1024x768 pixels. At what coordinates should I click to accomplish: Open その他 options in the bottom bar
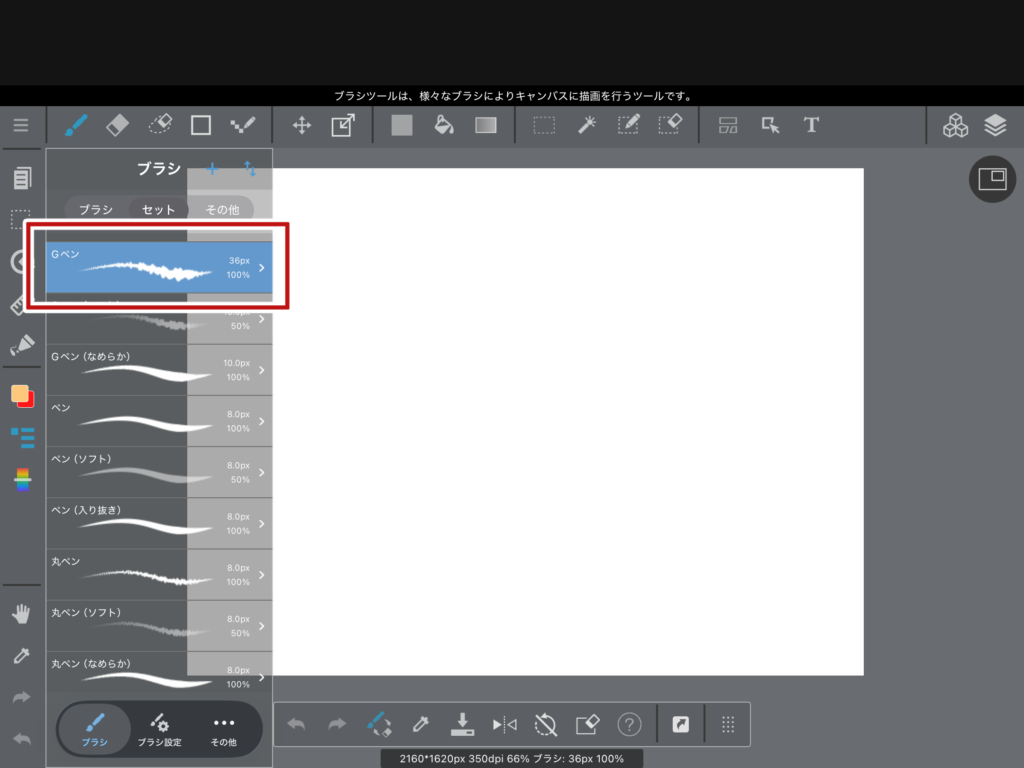point(223,730)
